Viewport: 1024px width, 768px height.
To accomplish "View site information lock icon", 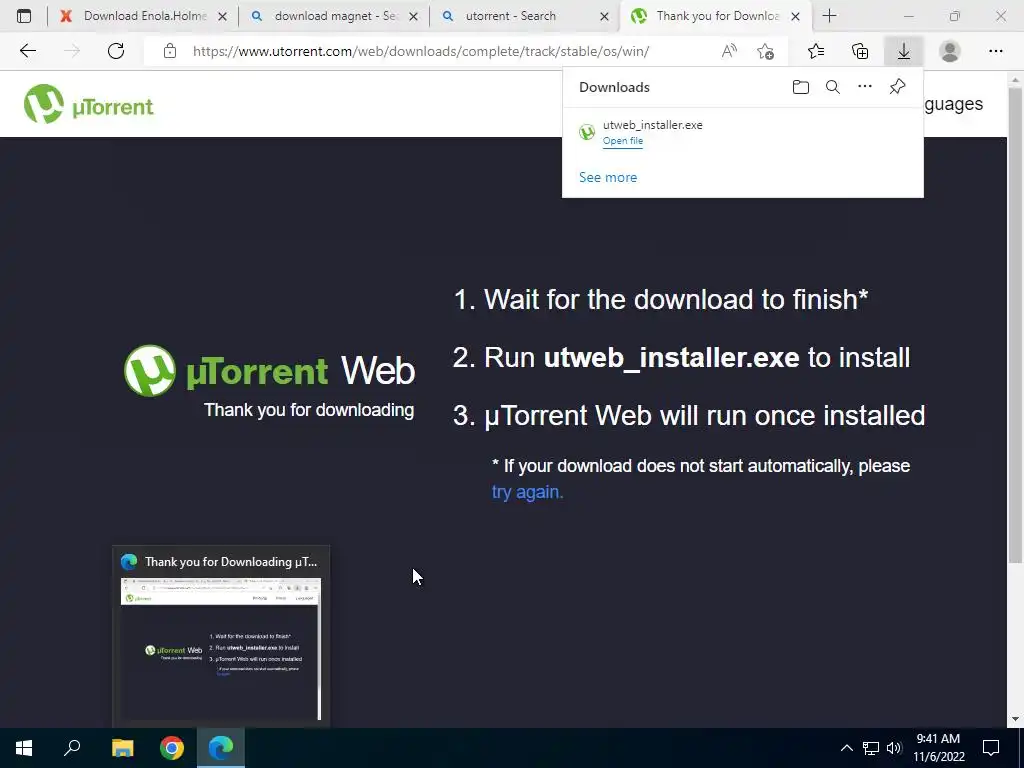I will [x=170, y=51].
